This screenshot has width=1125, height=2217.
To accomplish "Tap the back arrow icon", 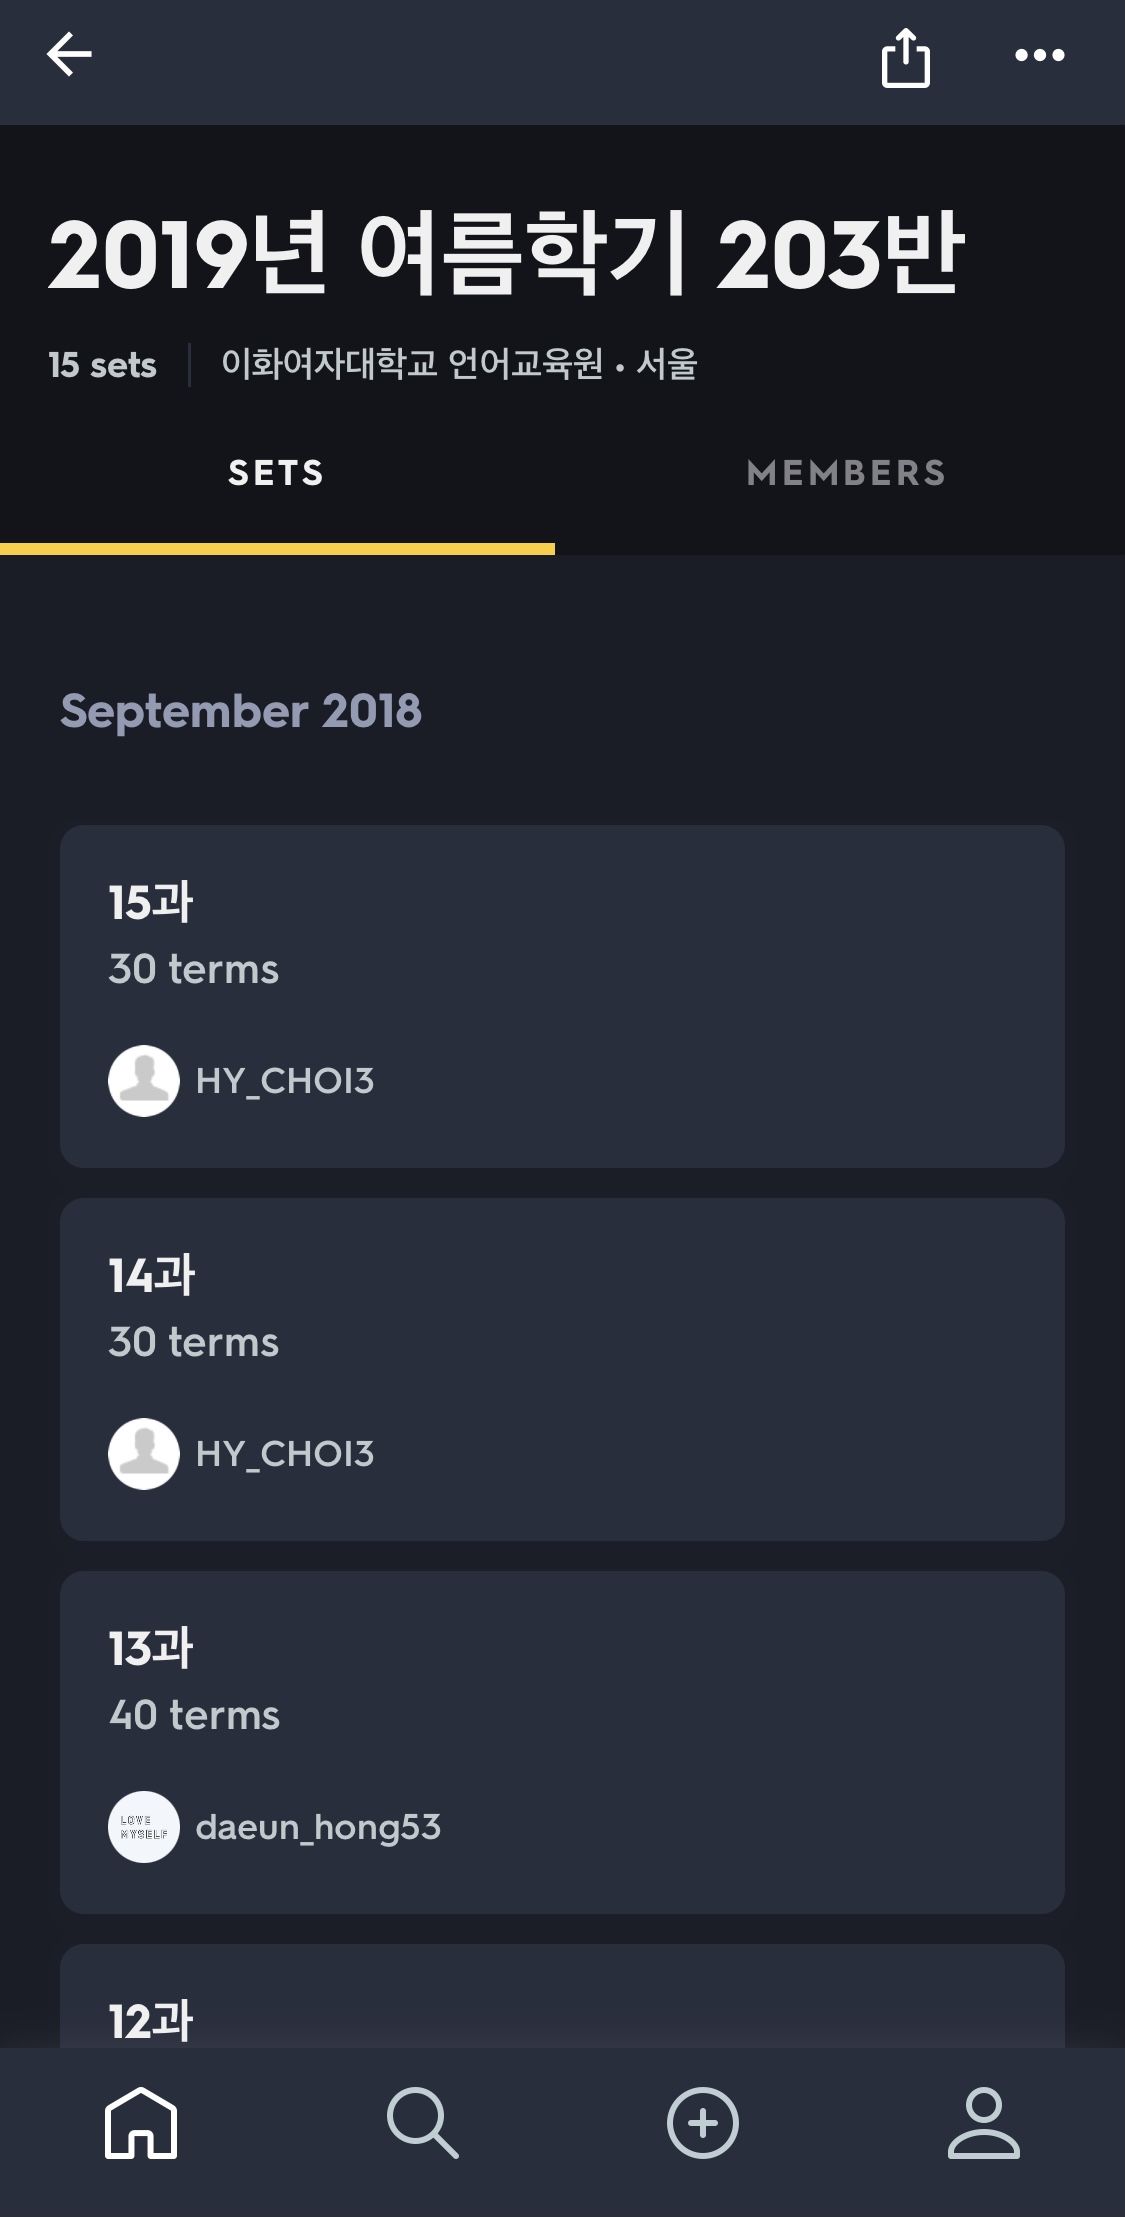I will click(x=69, y=55).
